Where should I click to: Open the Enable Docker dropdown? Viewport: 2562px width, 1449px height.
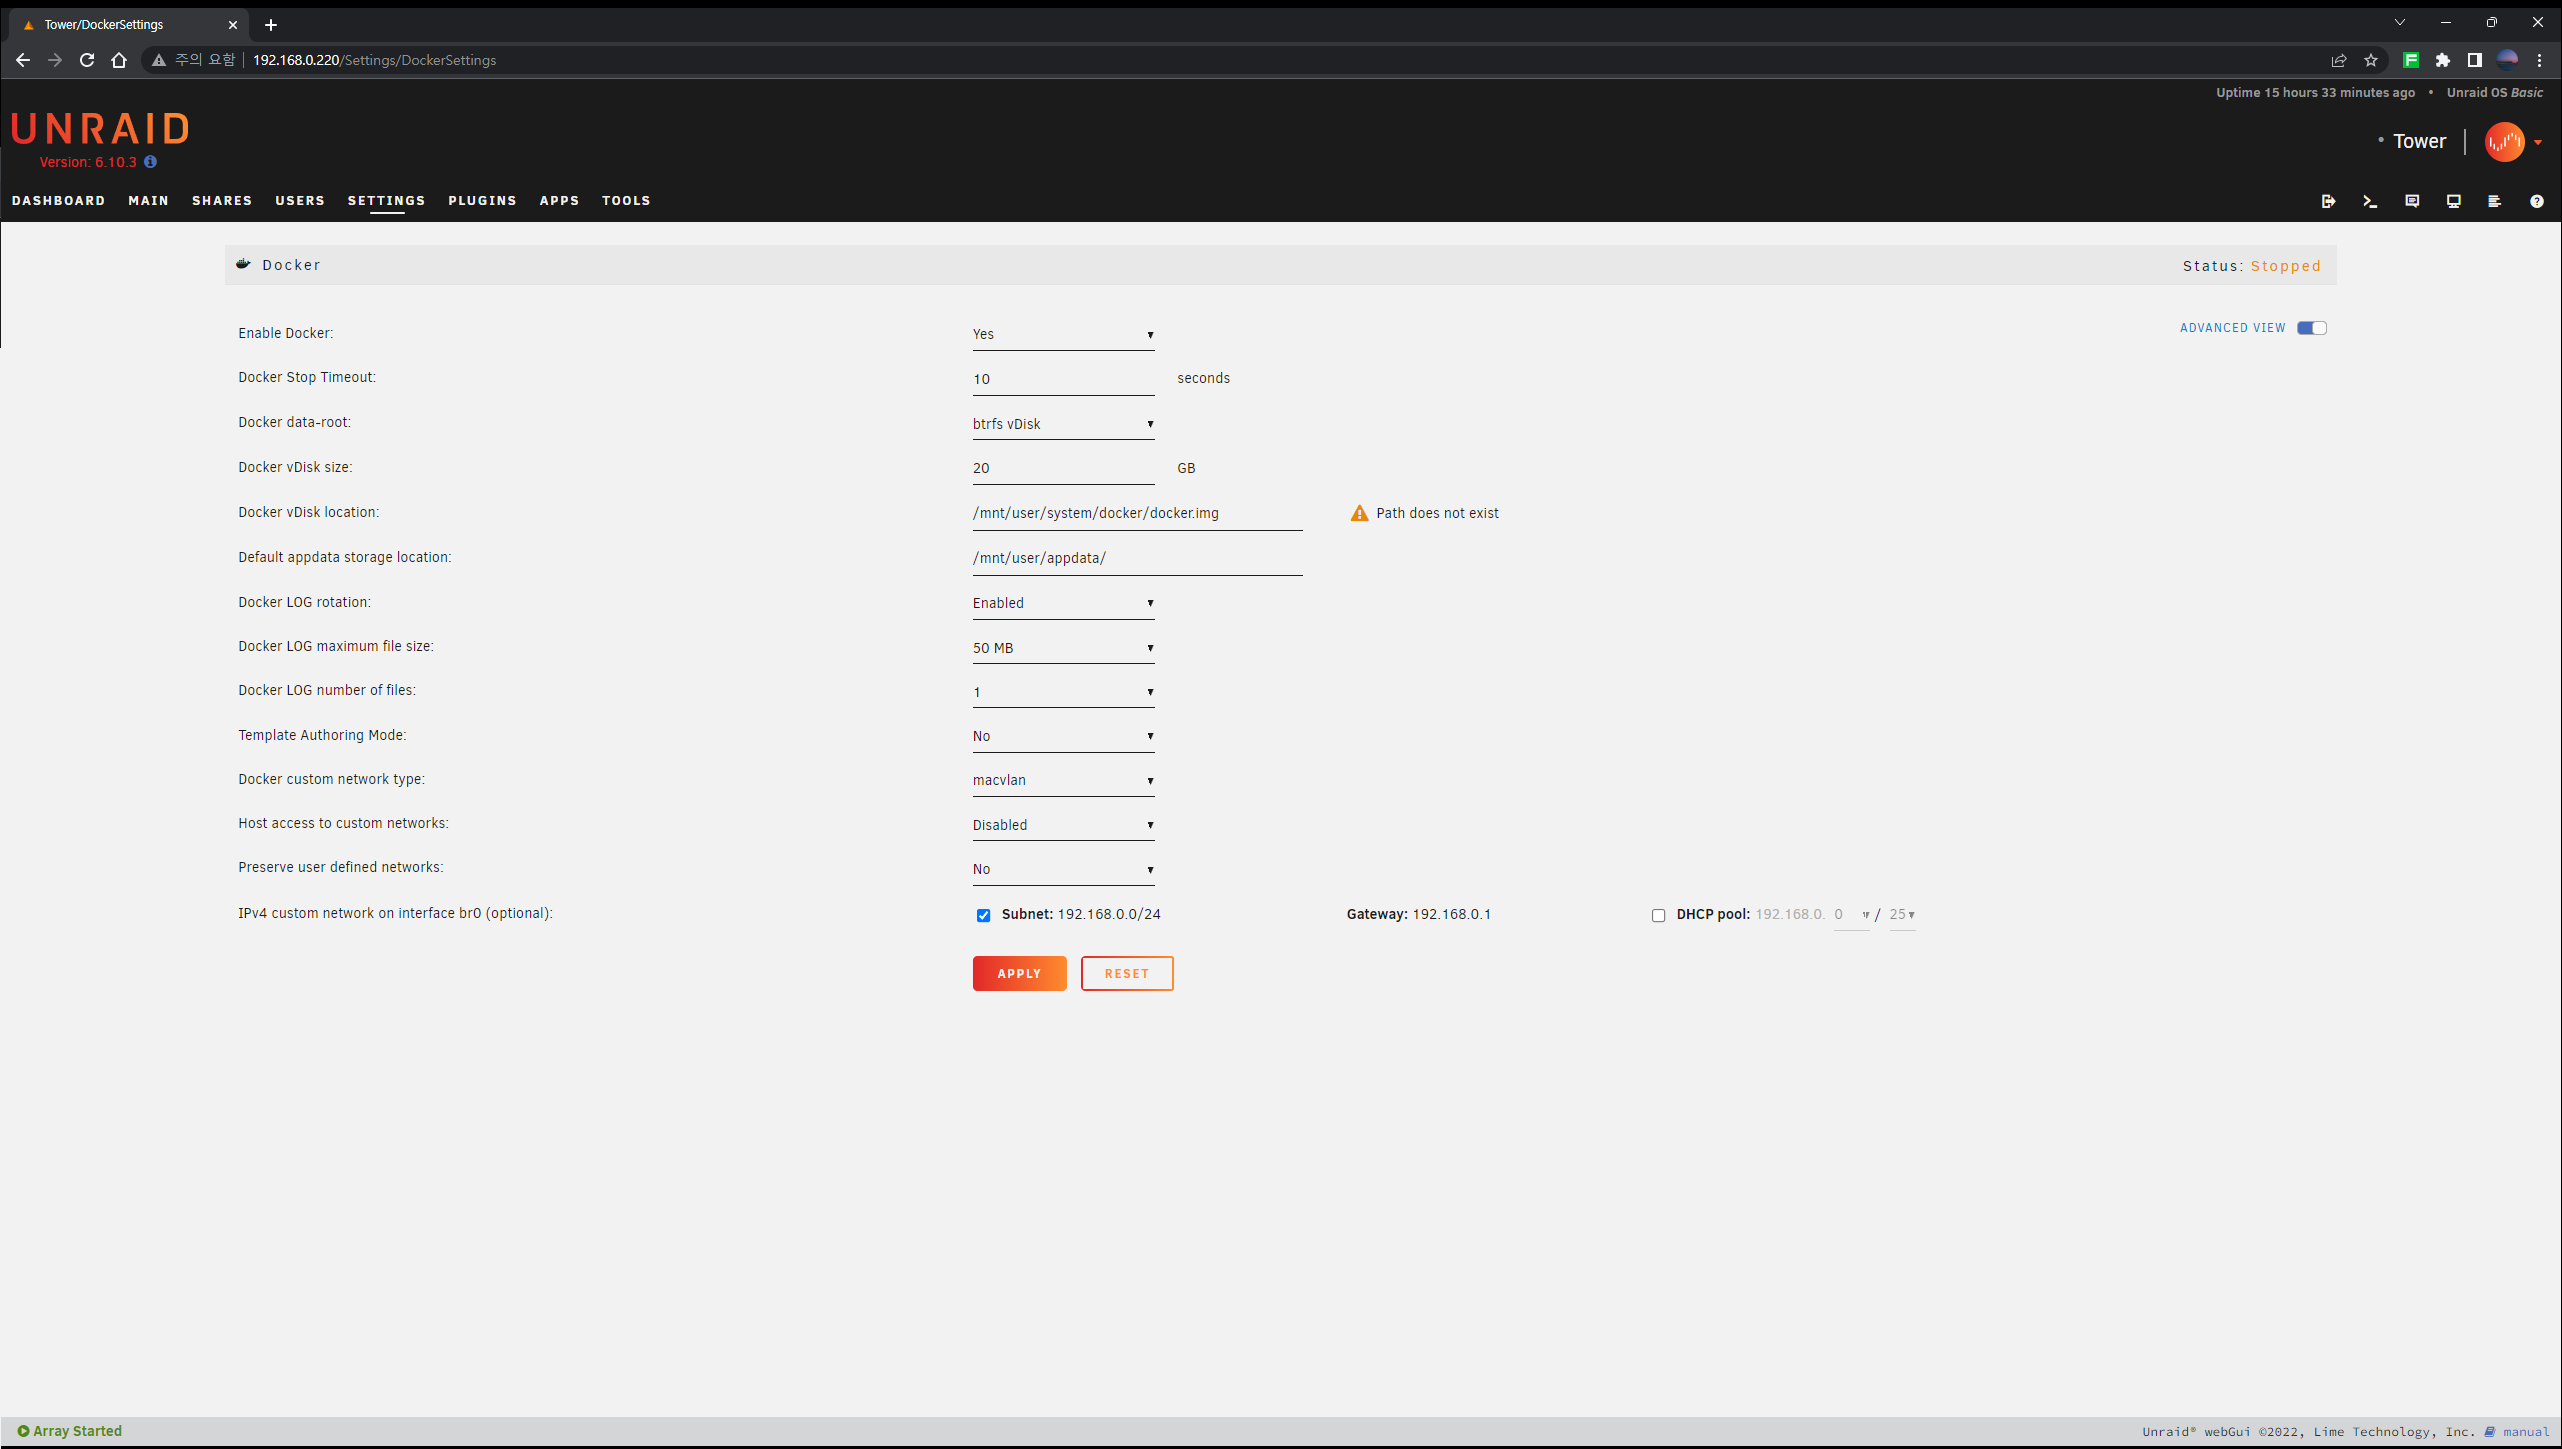[1062, 335]
